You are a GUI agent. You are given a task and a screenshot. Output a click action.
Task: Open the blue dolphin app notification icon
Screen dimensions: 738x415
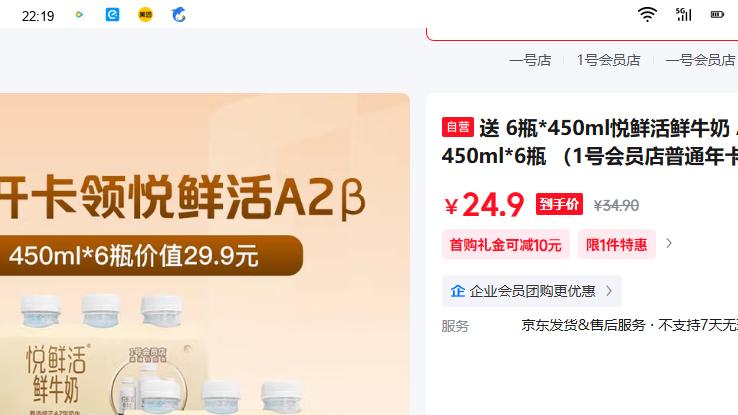[x=178, y=15]
